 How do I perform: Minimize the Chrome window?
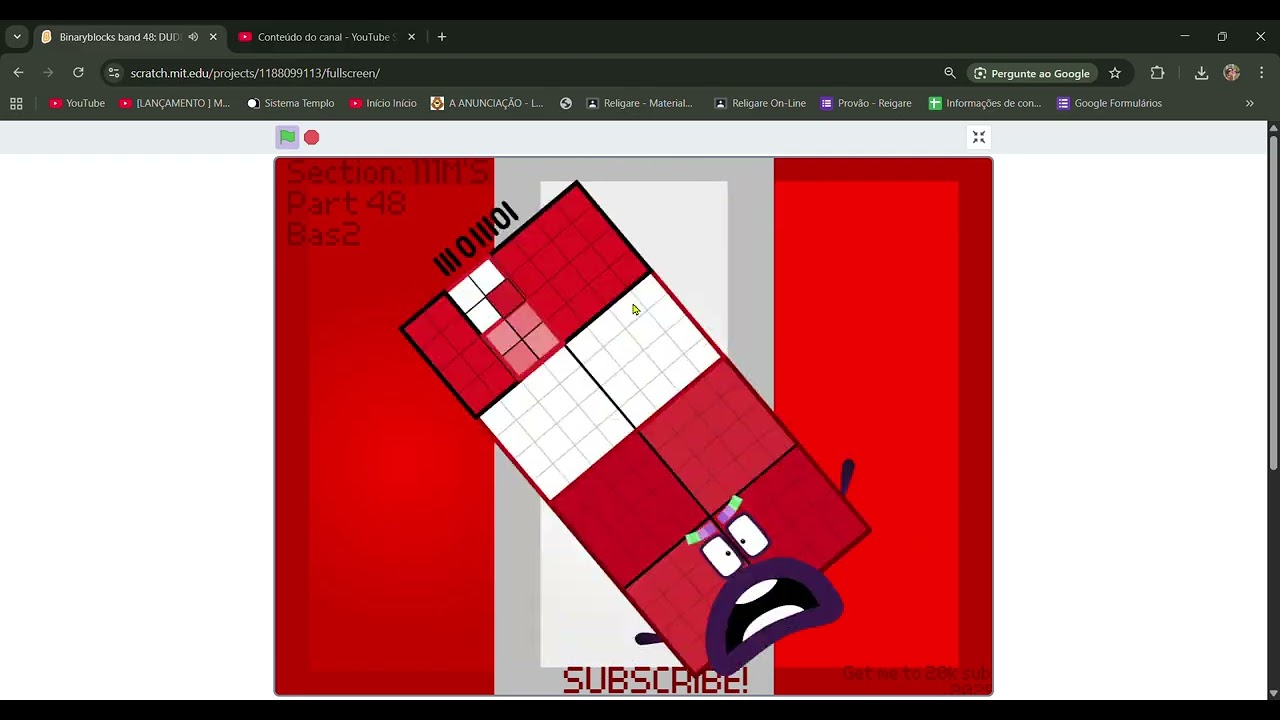1185,37
